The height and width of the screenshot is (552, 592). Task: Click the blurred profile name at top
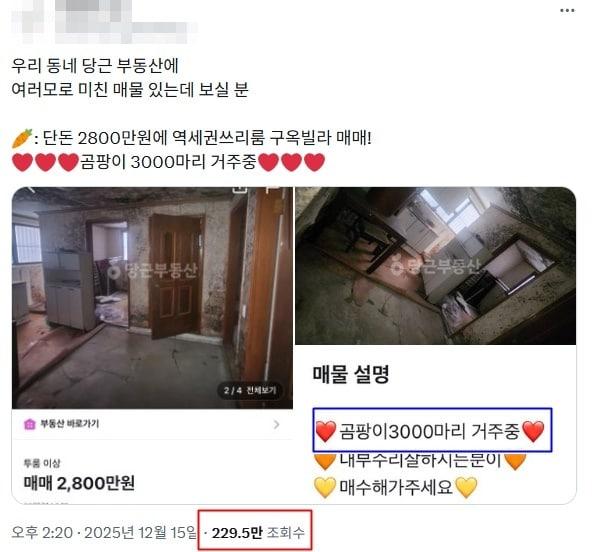pyautogui.click(x=106, y=22)
